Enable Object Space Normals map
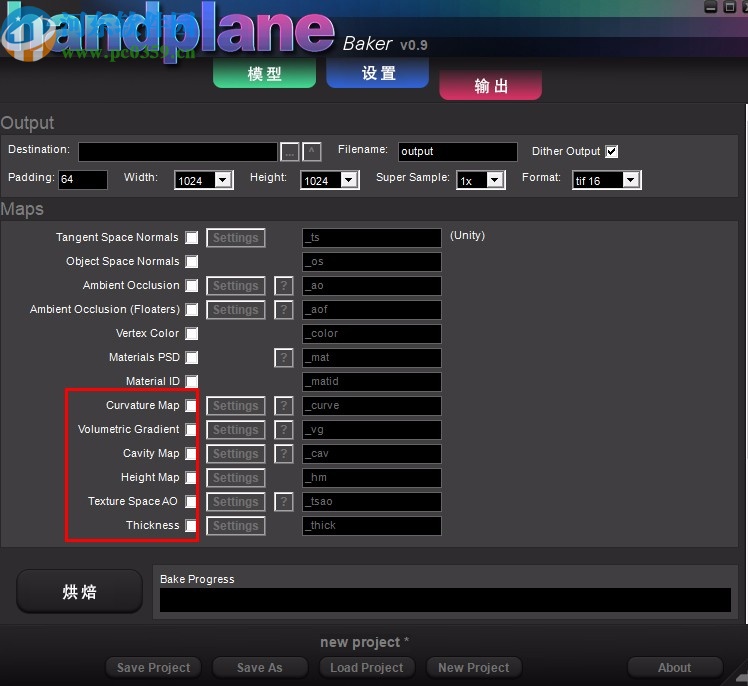Image resolution: width=748 pixels, height=686 pixels. click(x=192, y=261)
